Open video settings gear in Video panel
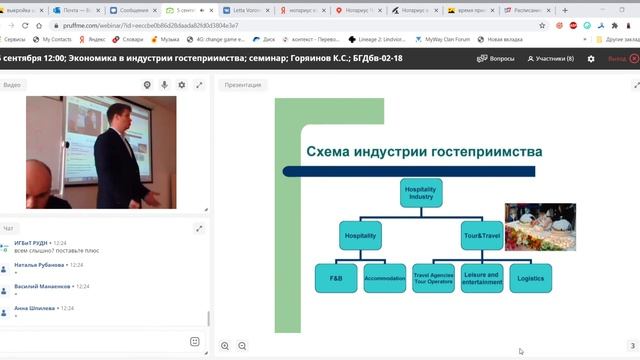The image size is (640, 360). (182, 85)
